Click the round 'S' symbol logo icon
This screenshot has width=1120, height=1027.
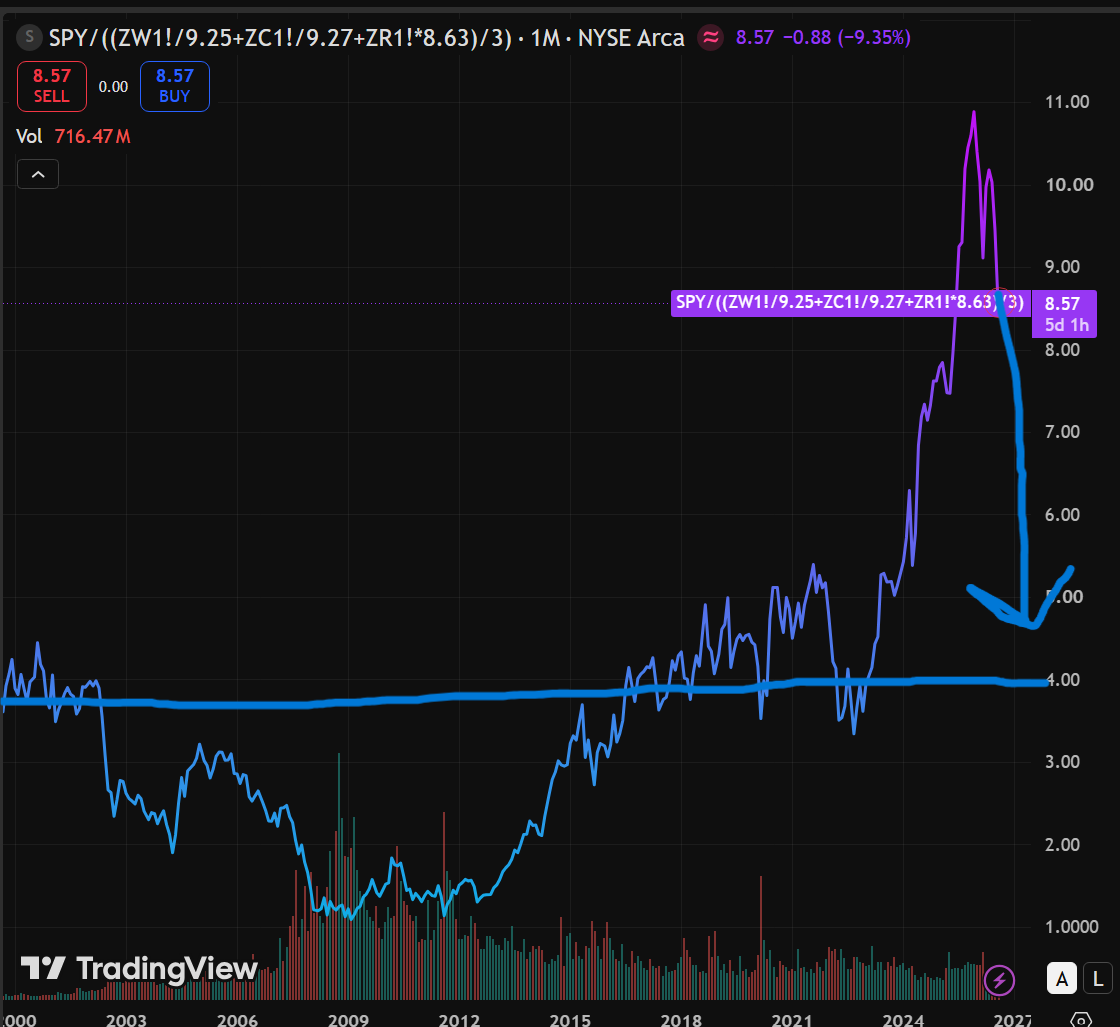point(29,36)
